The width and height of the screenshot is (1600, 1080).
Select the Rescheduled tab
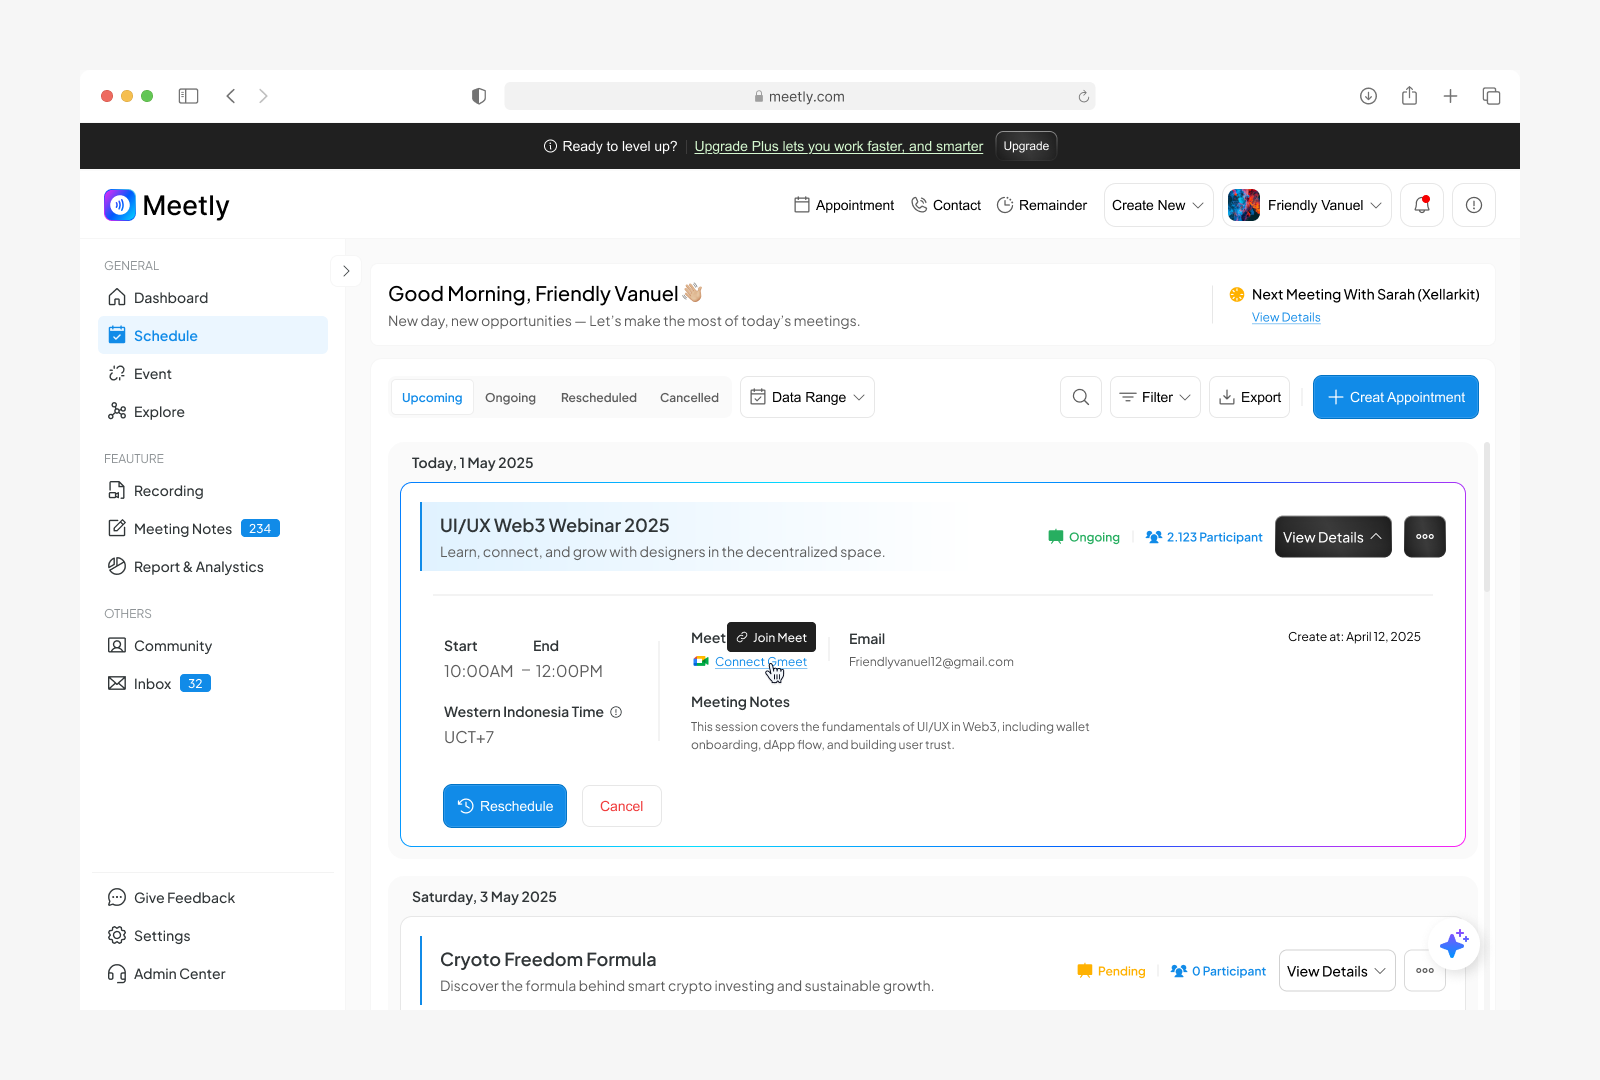coord(598,396)
